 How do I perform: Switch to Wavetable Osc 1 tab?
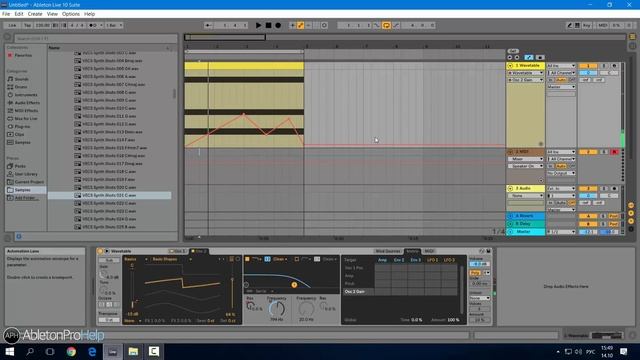click(x=177, y=251)
